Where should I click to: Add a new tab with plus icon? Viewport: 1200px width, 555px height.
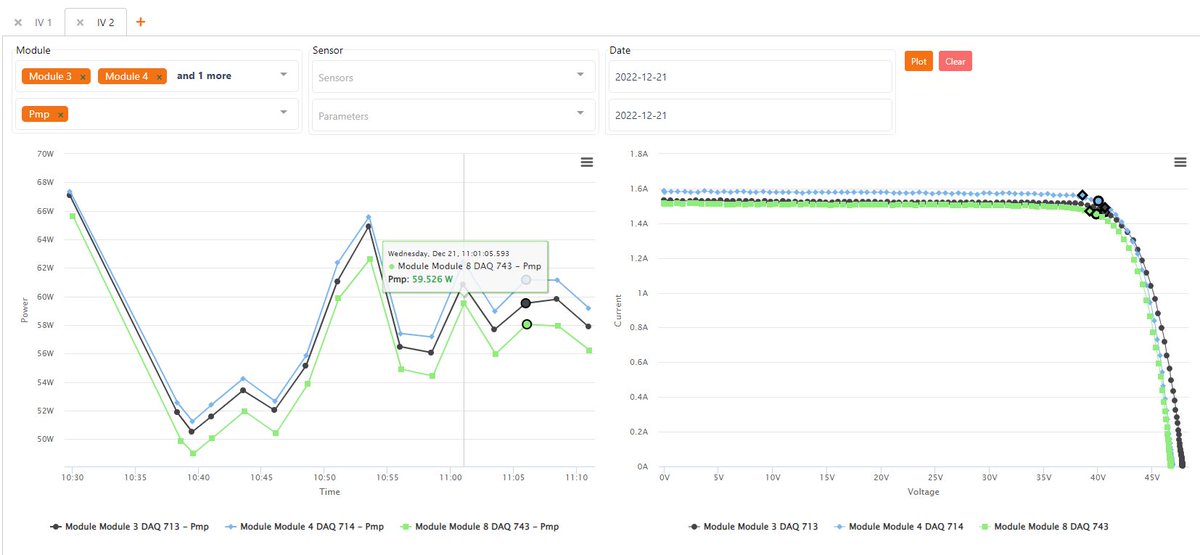(x=140, y=22)
